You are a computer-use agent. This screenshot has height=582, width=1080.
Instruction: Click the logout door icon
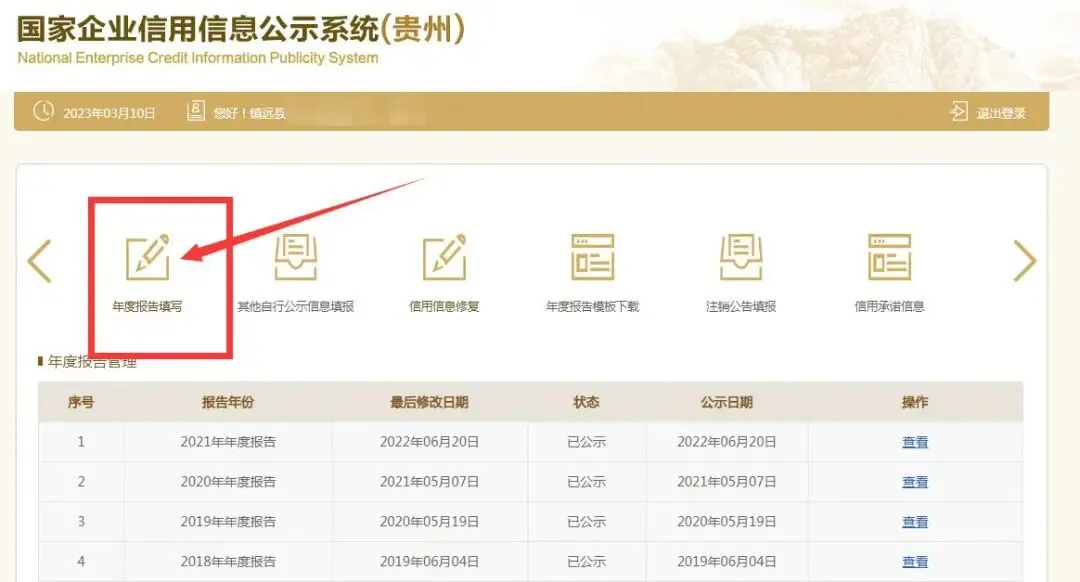[x=961, y=112]
